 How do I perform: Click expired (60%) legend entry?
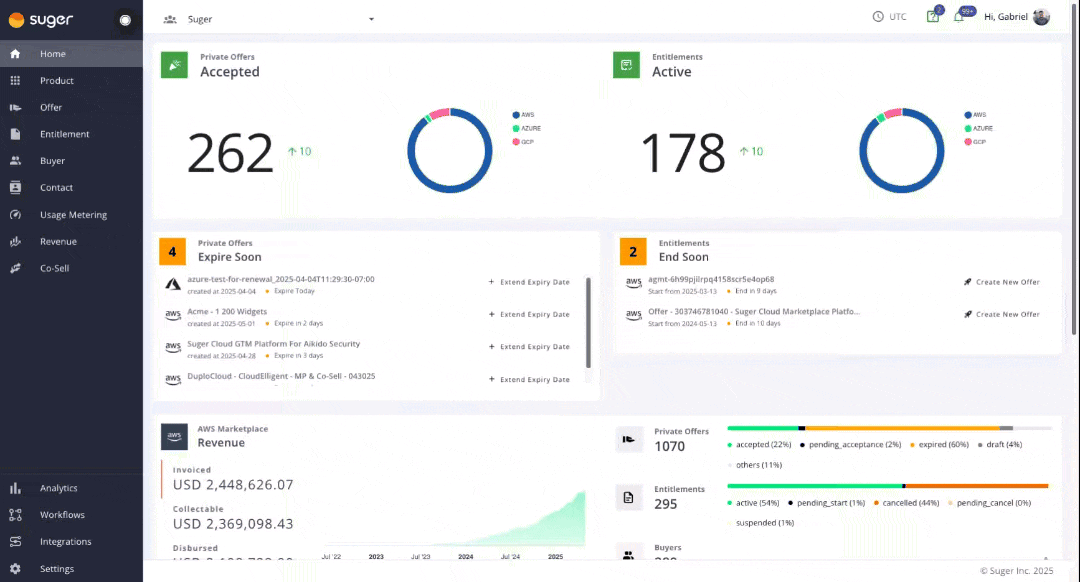pos(939,444)
